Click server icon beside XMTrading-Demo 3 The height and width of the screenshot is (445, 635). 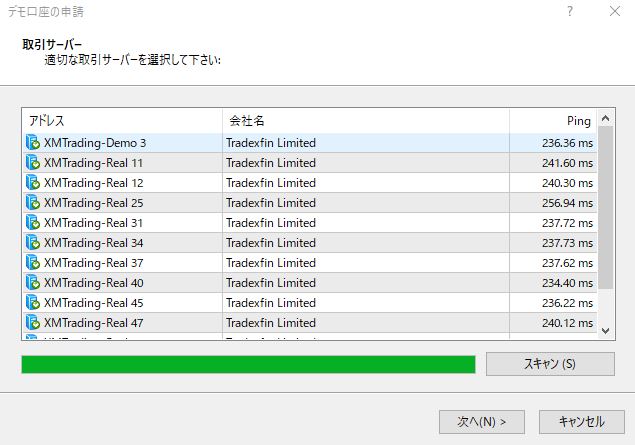click(33, 143)
